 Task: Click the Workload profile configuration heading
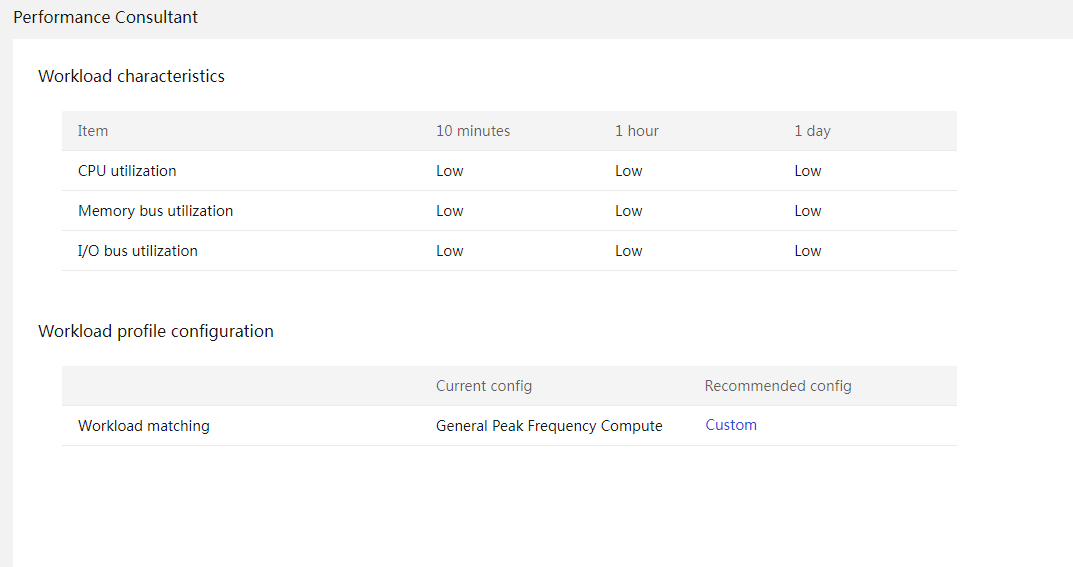tap(156, 331)
